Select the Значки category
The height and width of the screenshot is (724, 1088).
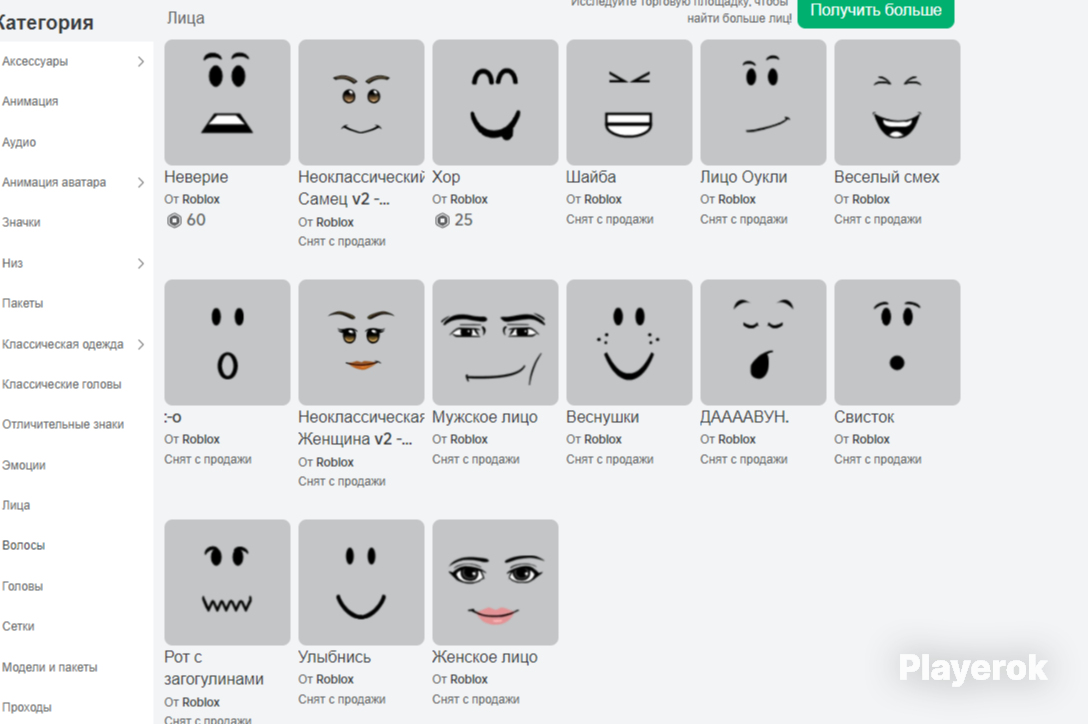click(21, 223)
